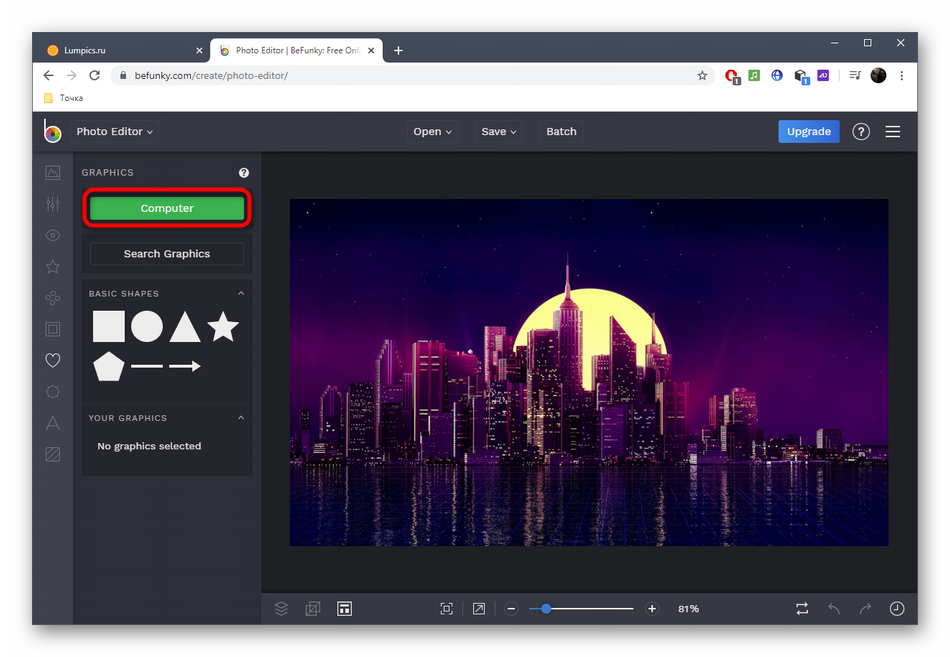Click the fit to screen icon
950x657 pixels.
(x=447, y=608)
